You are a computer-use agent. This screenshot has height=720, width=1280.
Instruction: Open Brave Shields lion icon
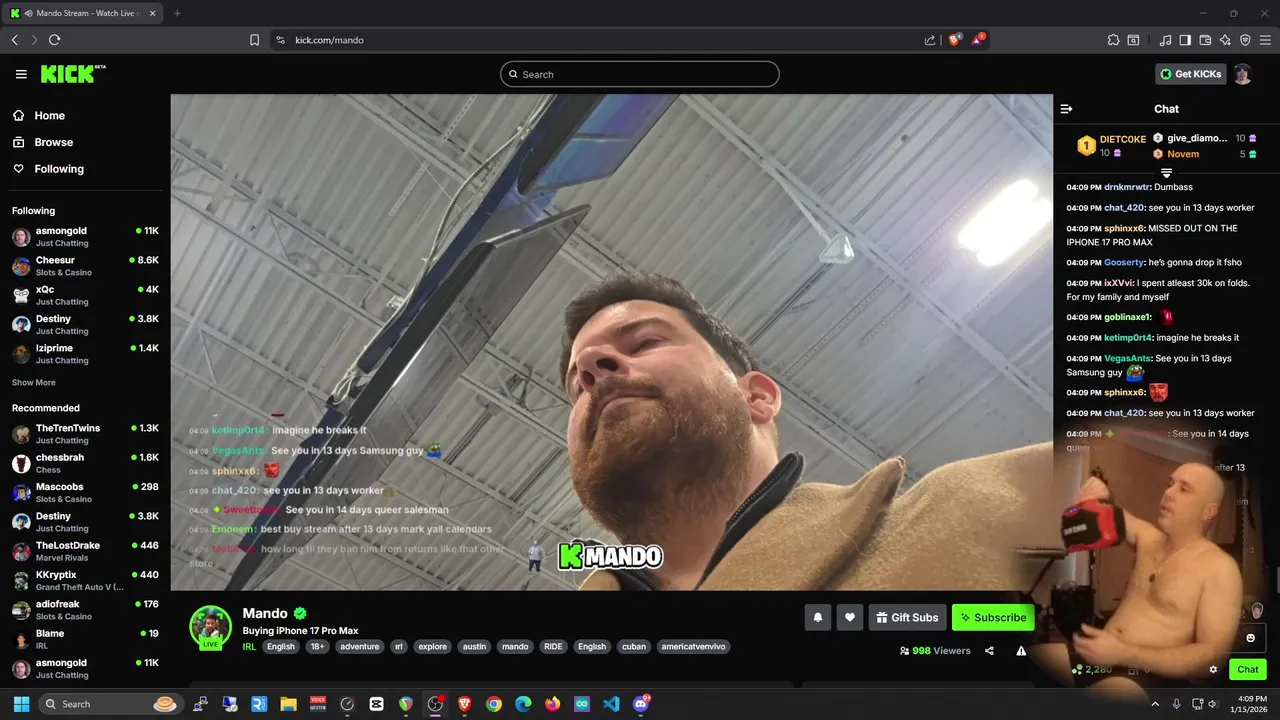954,40
